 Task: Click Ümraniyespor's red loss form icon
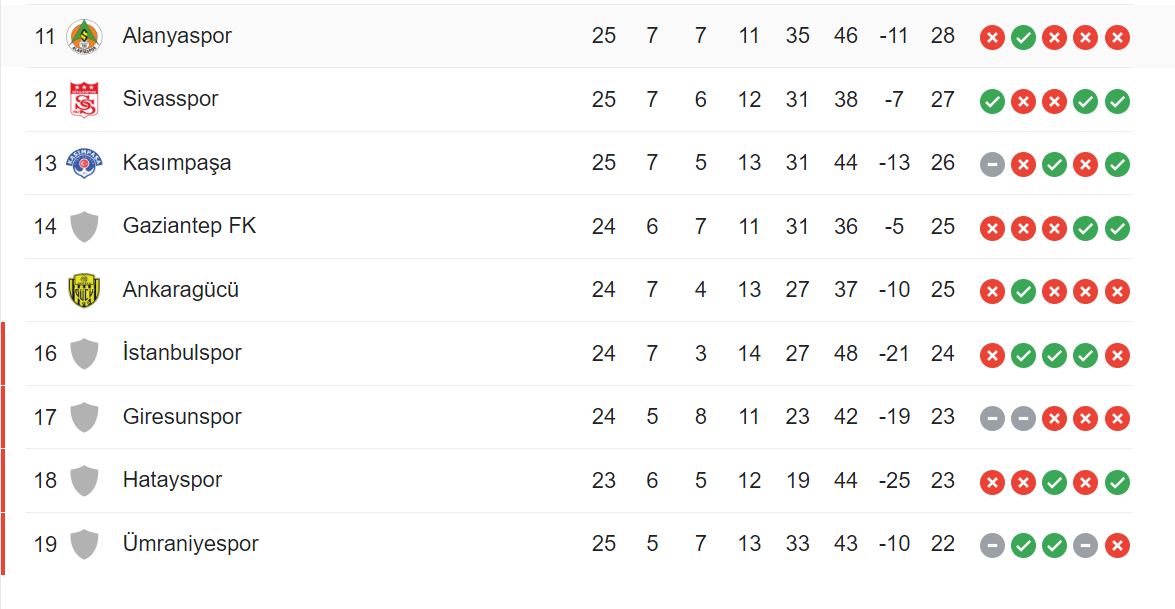click(1118, 546)
